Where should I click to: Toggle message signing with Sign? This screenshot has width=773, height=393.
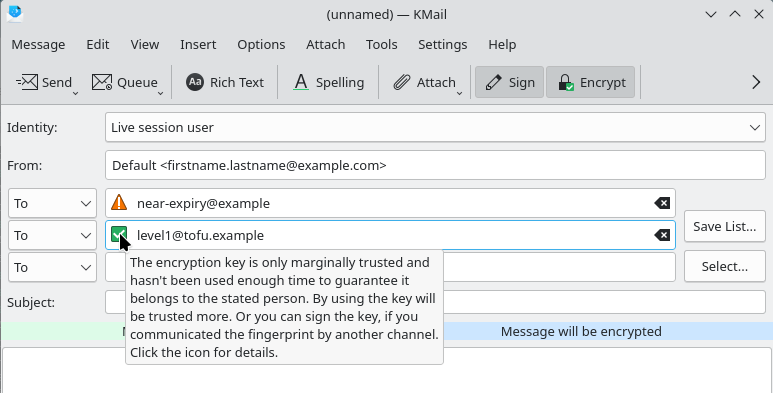click(509, 82)
